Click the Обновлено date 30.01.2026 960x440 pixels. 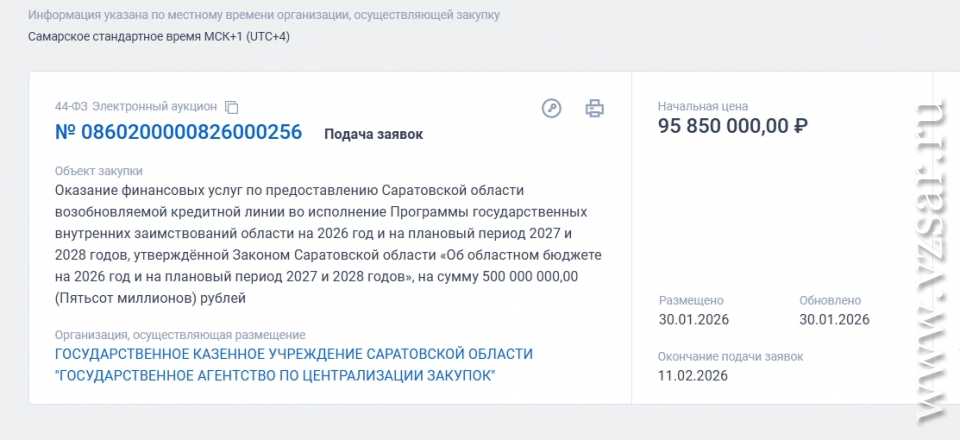834,320
